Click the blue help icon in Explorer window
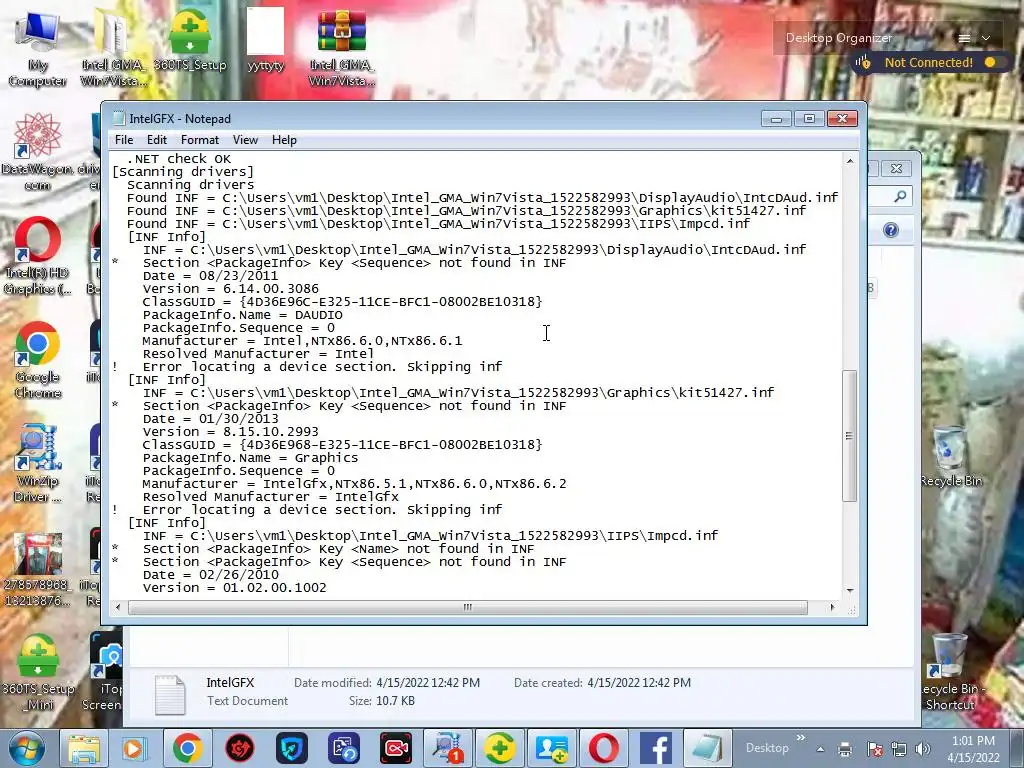Image resolution: width=1024 pixels, height=768 pixels. point(891,230)
